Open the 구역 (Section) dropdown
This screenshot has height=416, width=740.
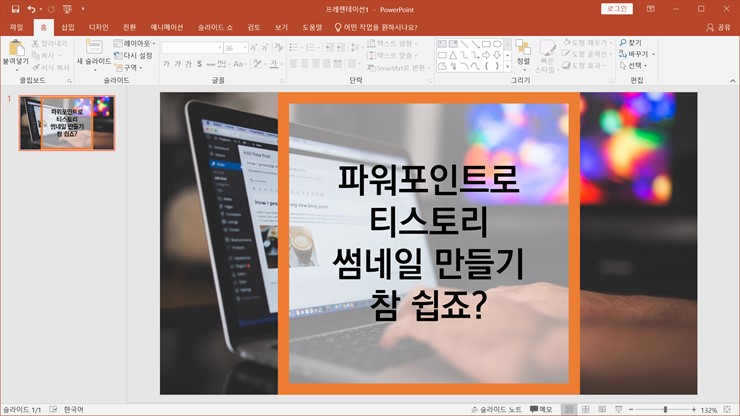(128, 68)
